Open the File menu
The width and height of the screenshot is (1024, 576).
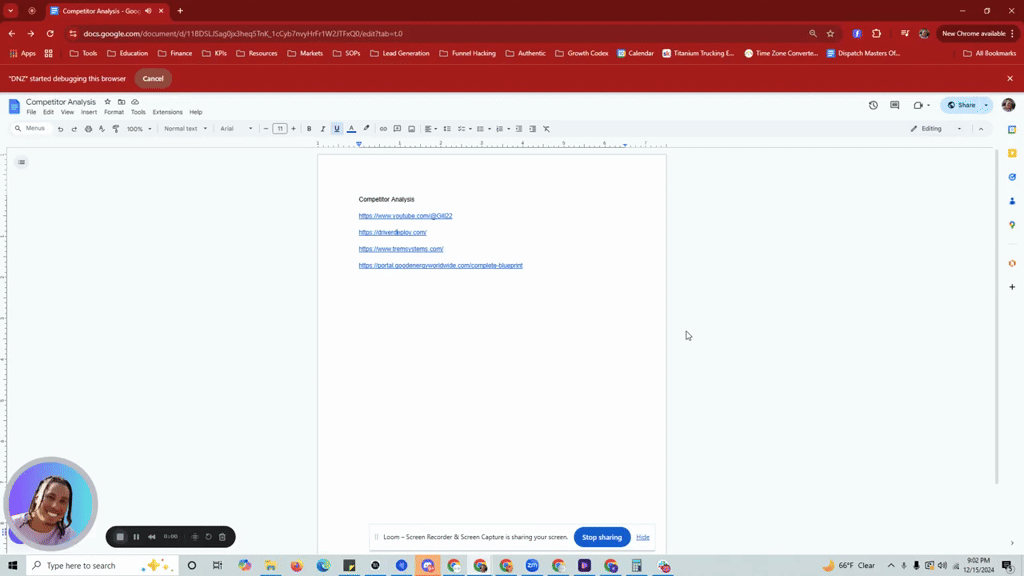(31, 112)
